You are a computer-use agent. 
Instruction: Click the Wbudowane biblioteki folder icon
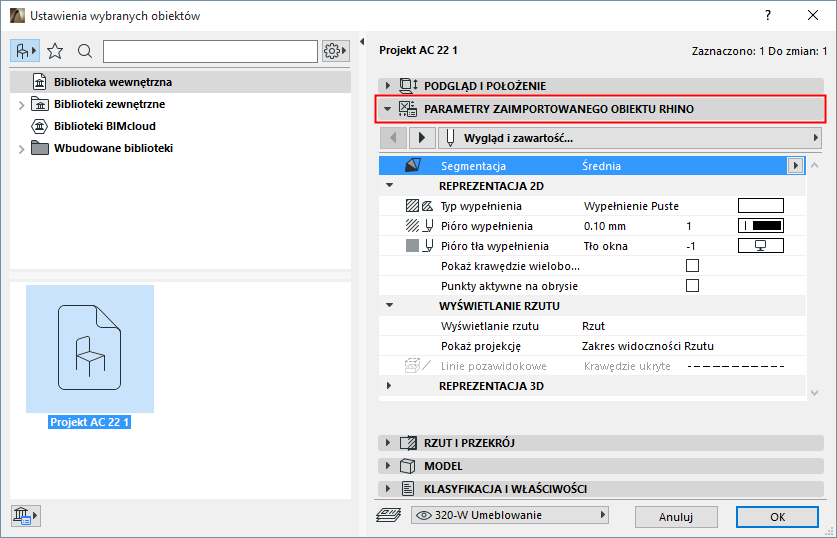pos(40,148)
